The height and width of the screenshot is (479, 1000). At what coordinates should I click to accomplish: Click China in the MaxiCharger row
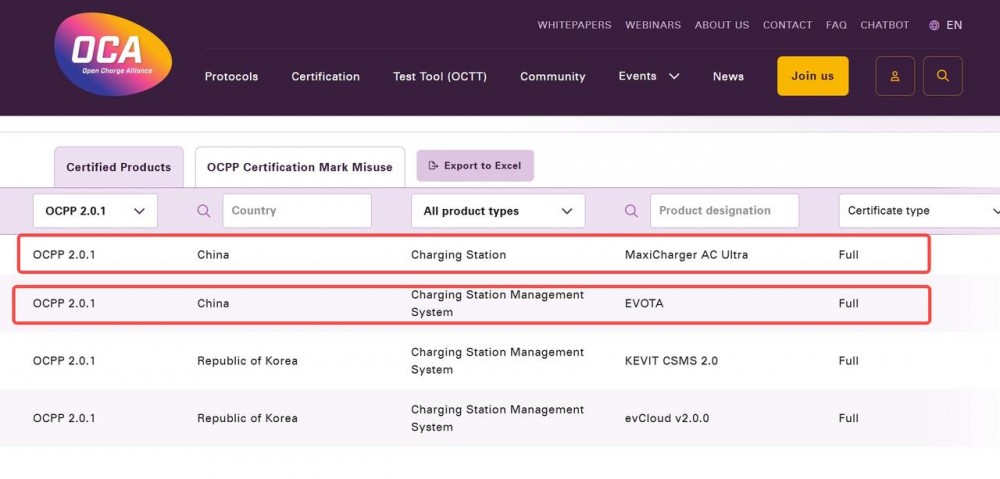click(213, 255)
